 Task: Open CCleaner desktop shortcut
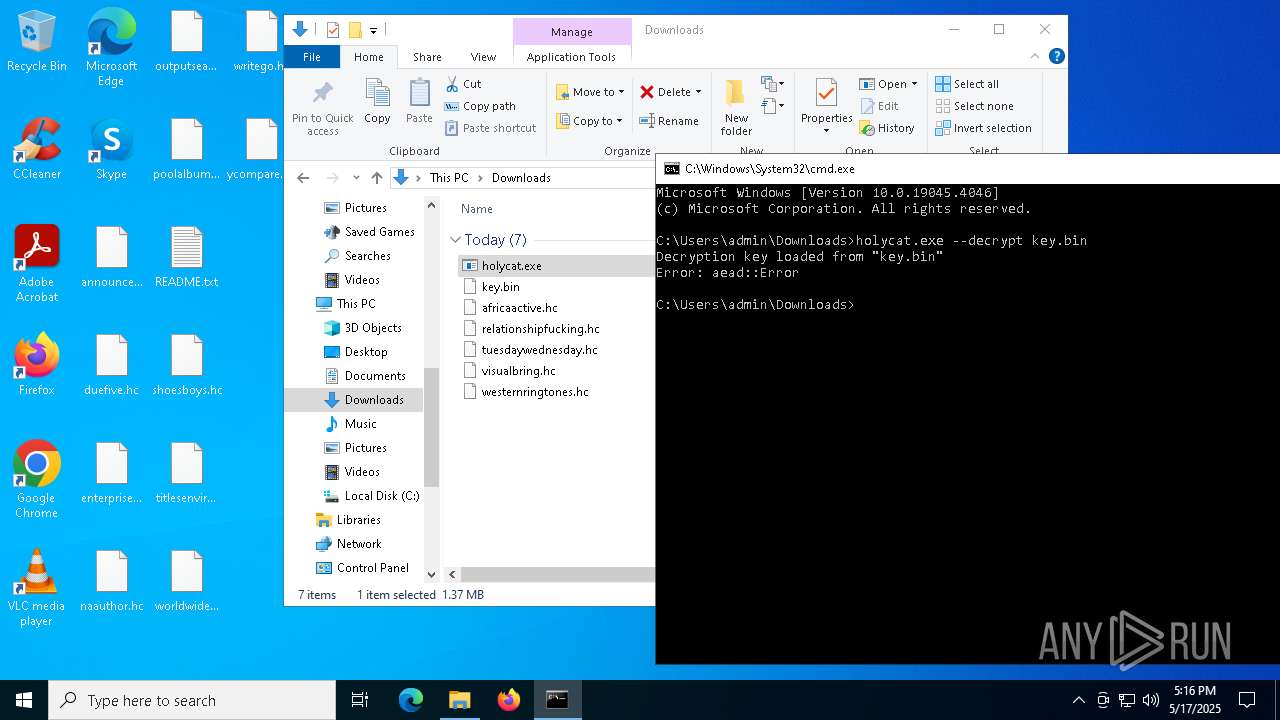click(x=37, y=150)
